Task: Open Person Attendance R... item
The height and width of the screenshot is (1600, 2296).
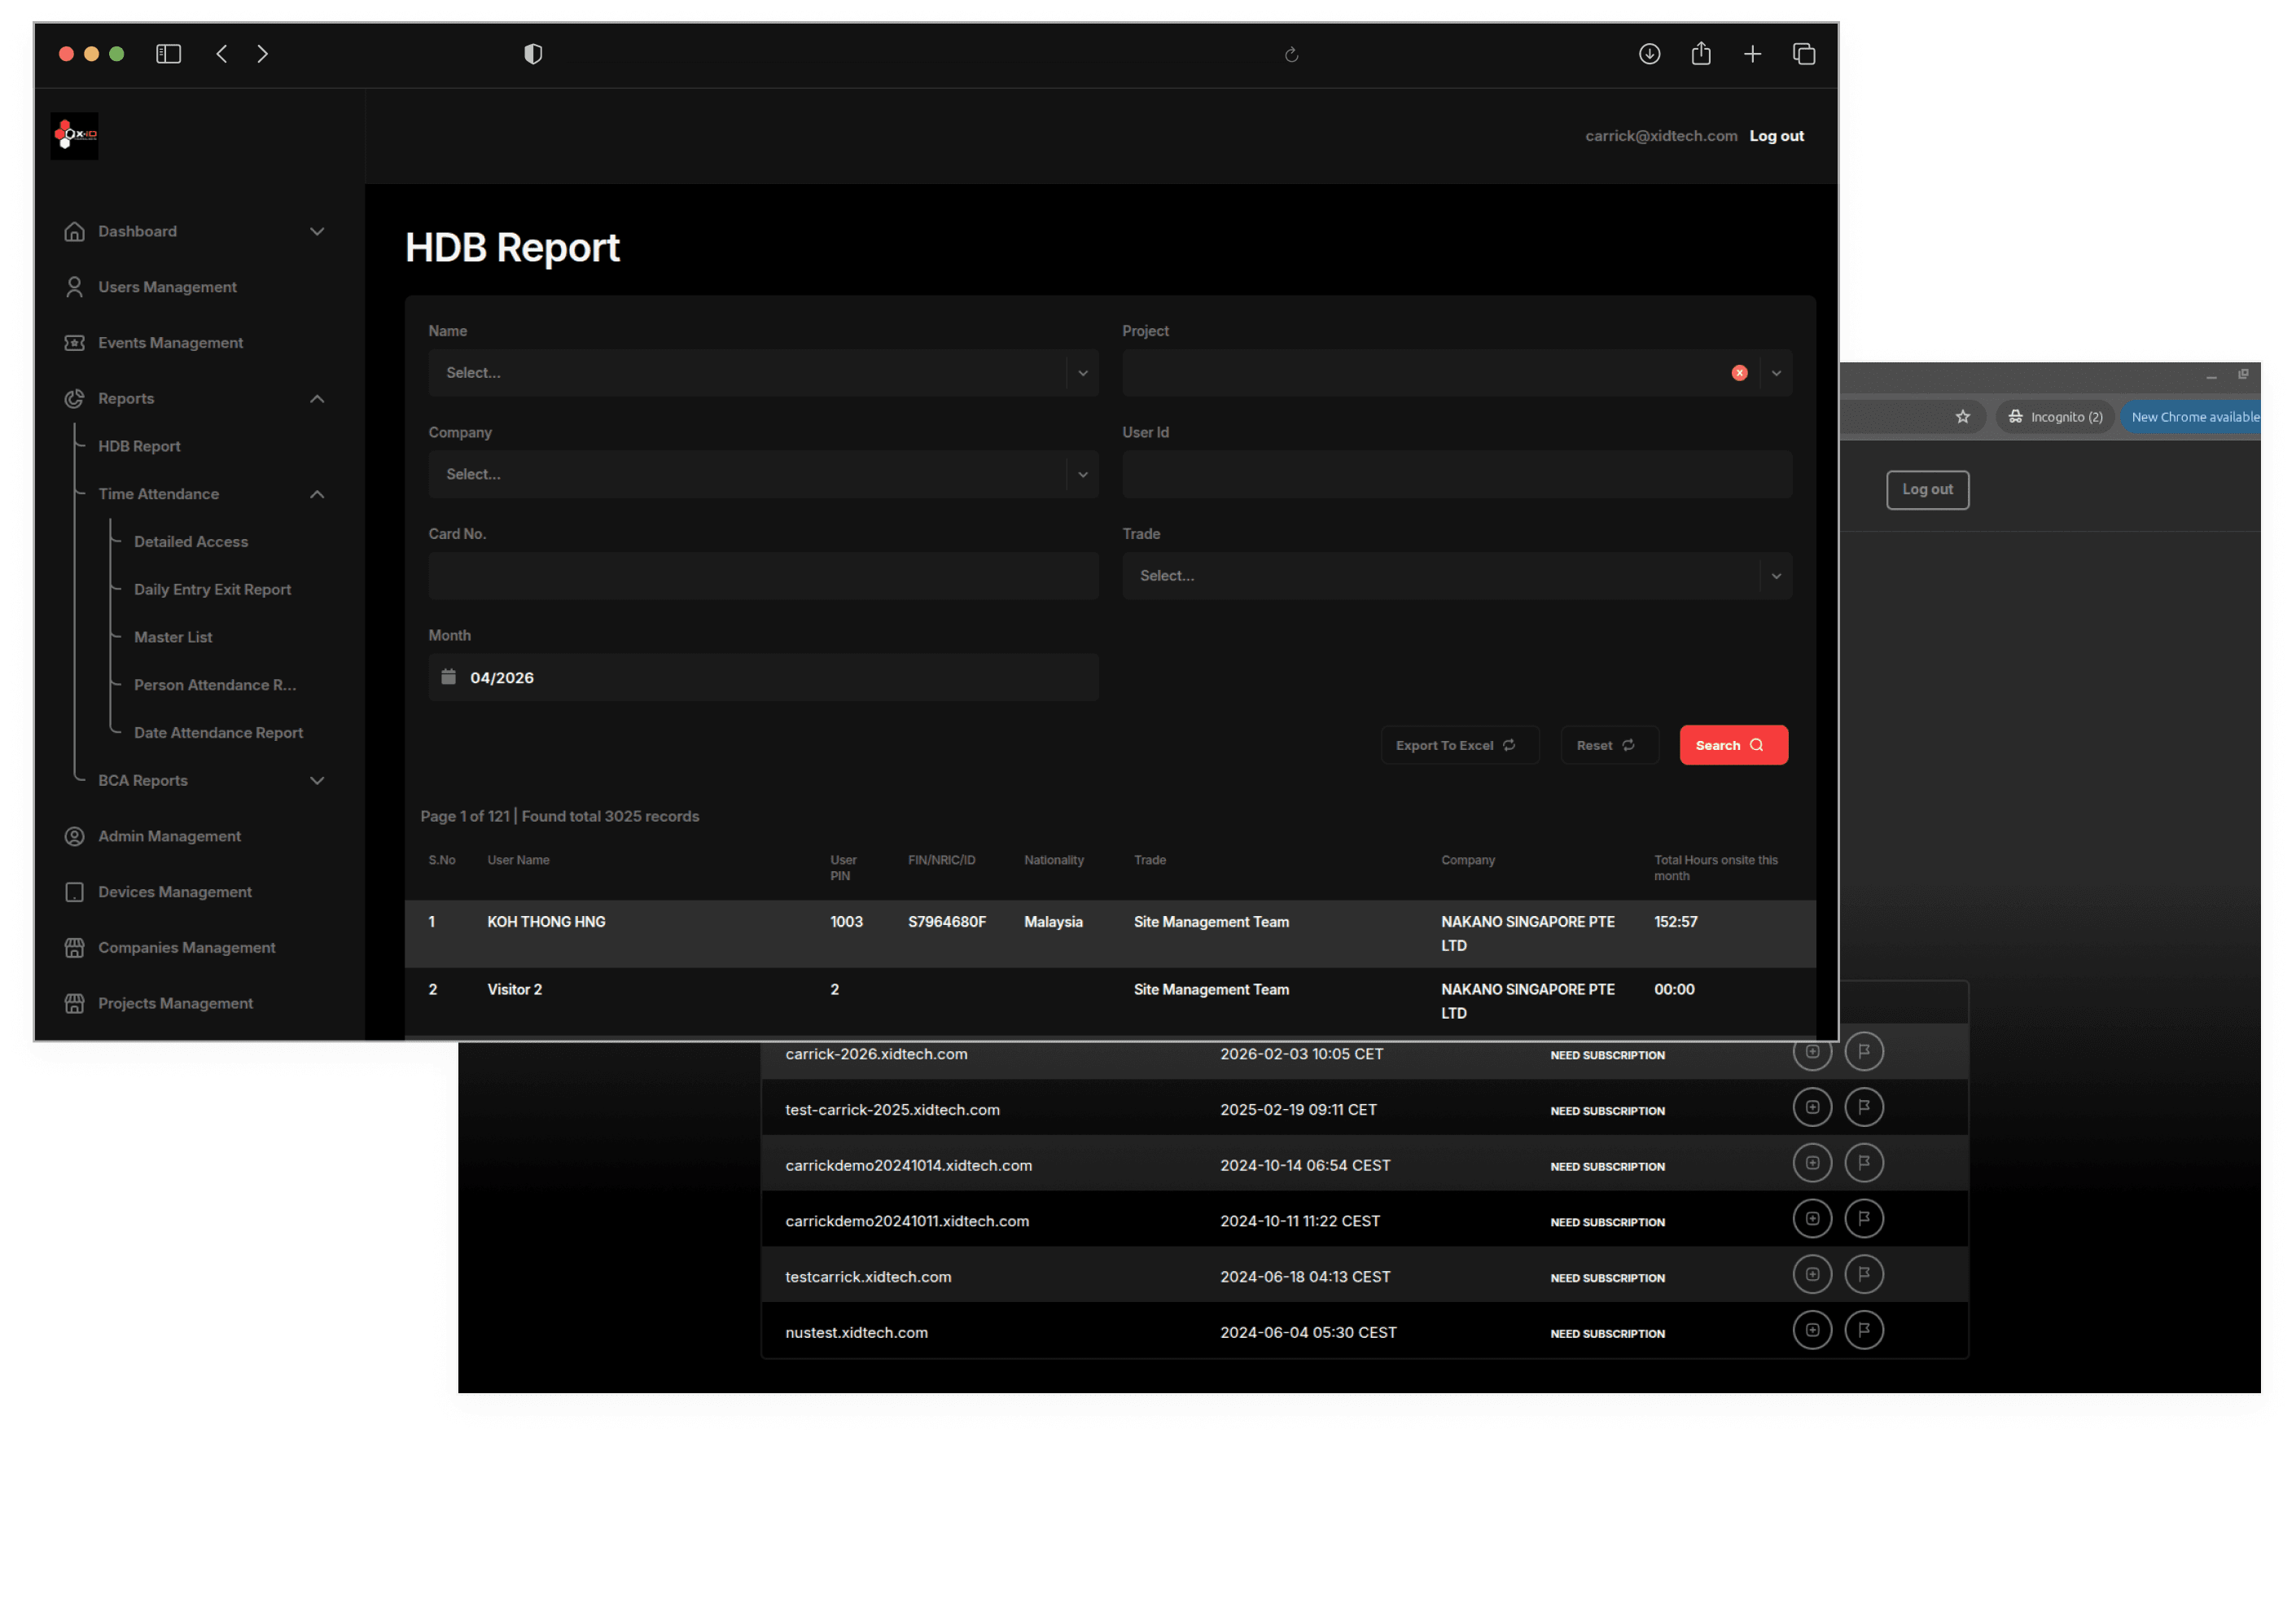Action: [x=215, y=685]
